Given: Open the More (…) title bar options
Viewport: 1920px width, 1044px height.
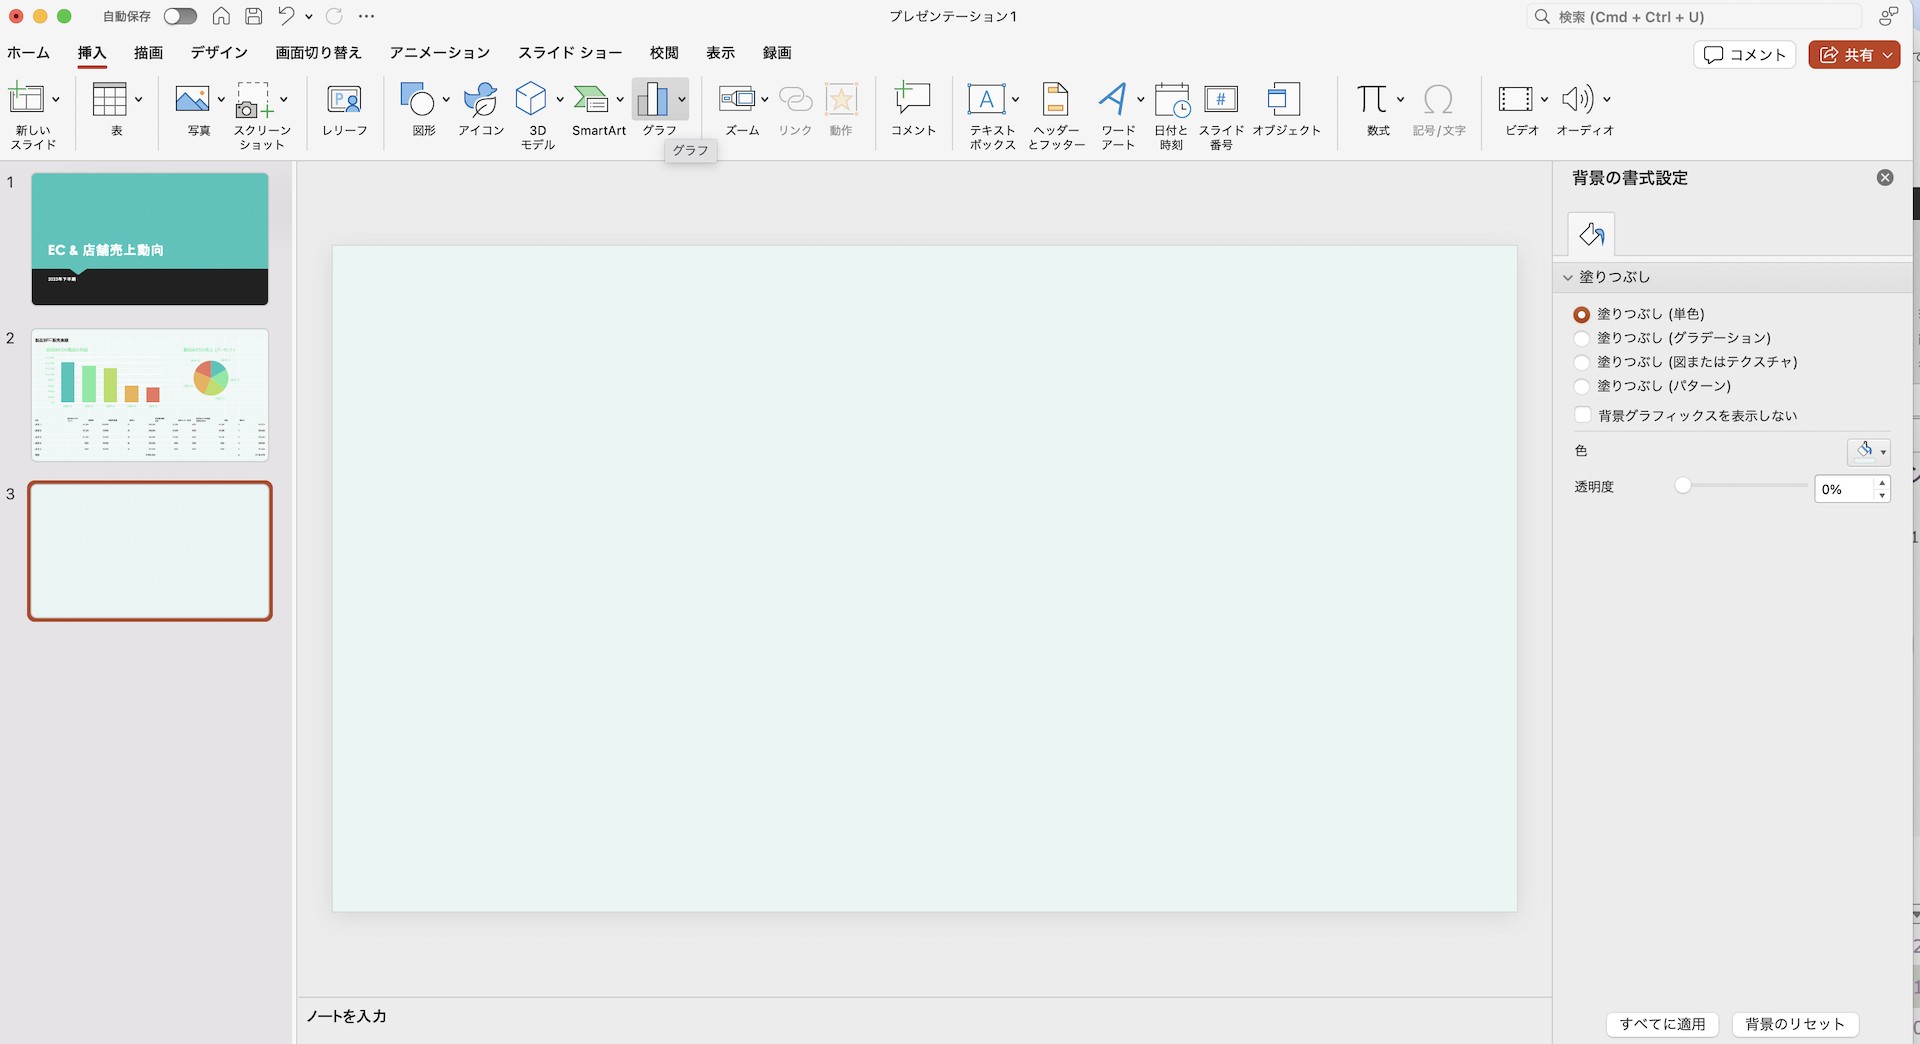Looking at the screenshot, I should pyautogui.click(x=367, y=16).
